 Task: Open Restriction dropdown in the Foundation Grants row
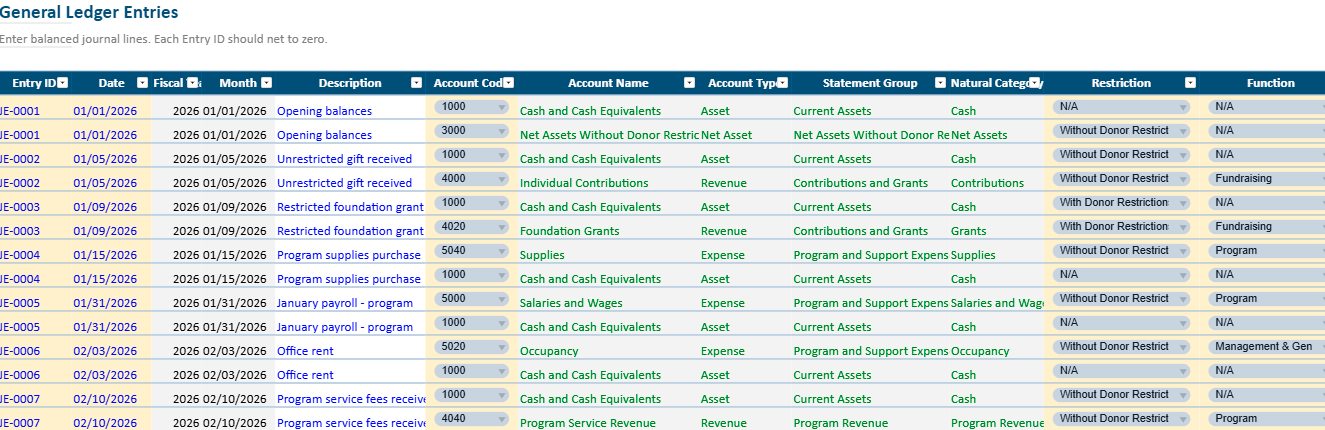click(1121, 227)
